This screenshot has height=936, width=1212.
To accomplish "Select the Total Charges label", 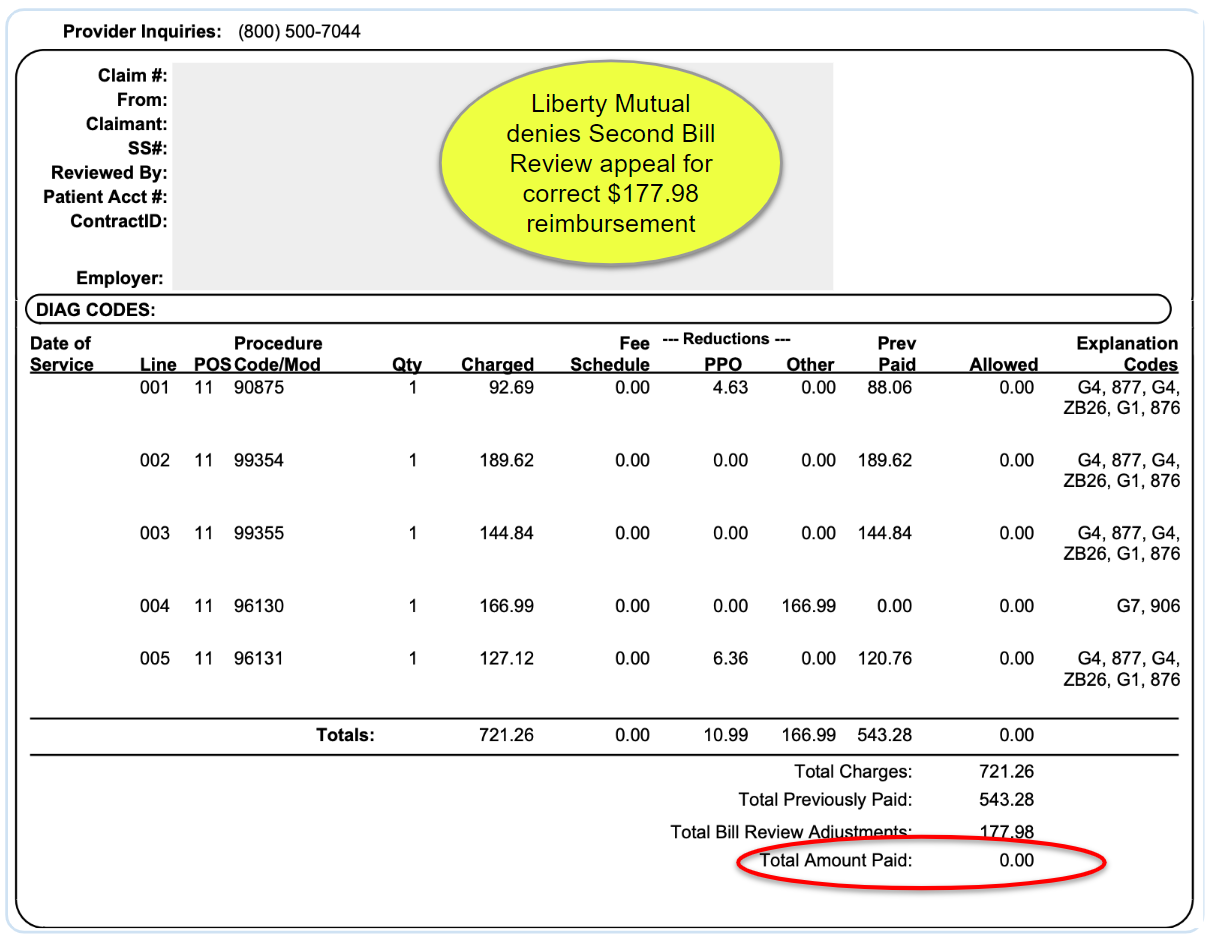I will pyautogui.click(x=853, y=771).
